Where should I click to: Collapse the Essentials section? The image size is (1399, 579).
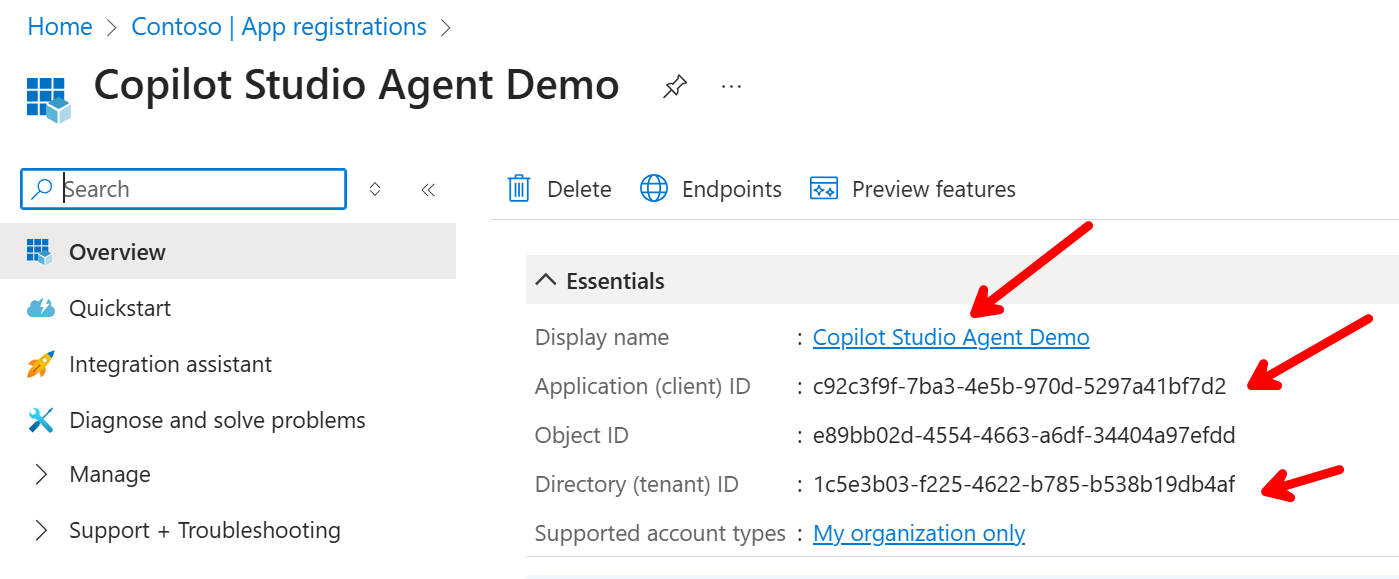click(545, 281)
